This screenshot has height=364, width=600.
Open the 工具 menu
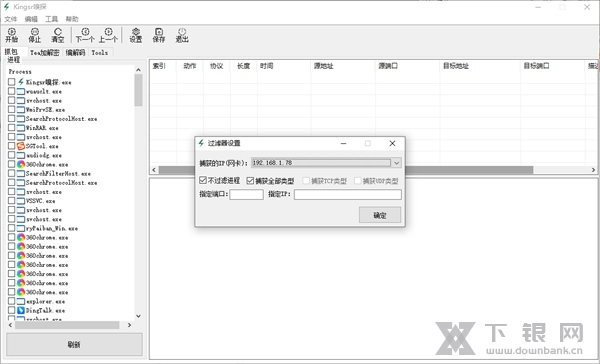click(51, 19)
